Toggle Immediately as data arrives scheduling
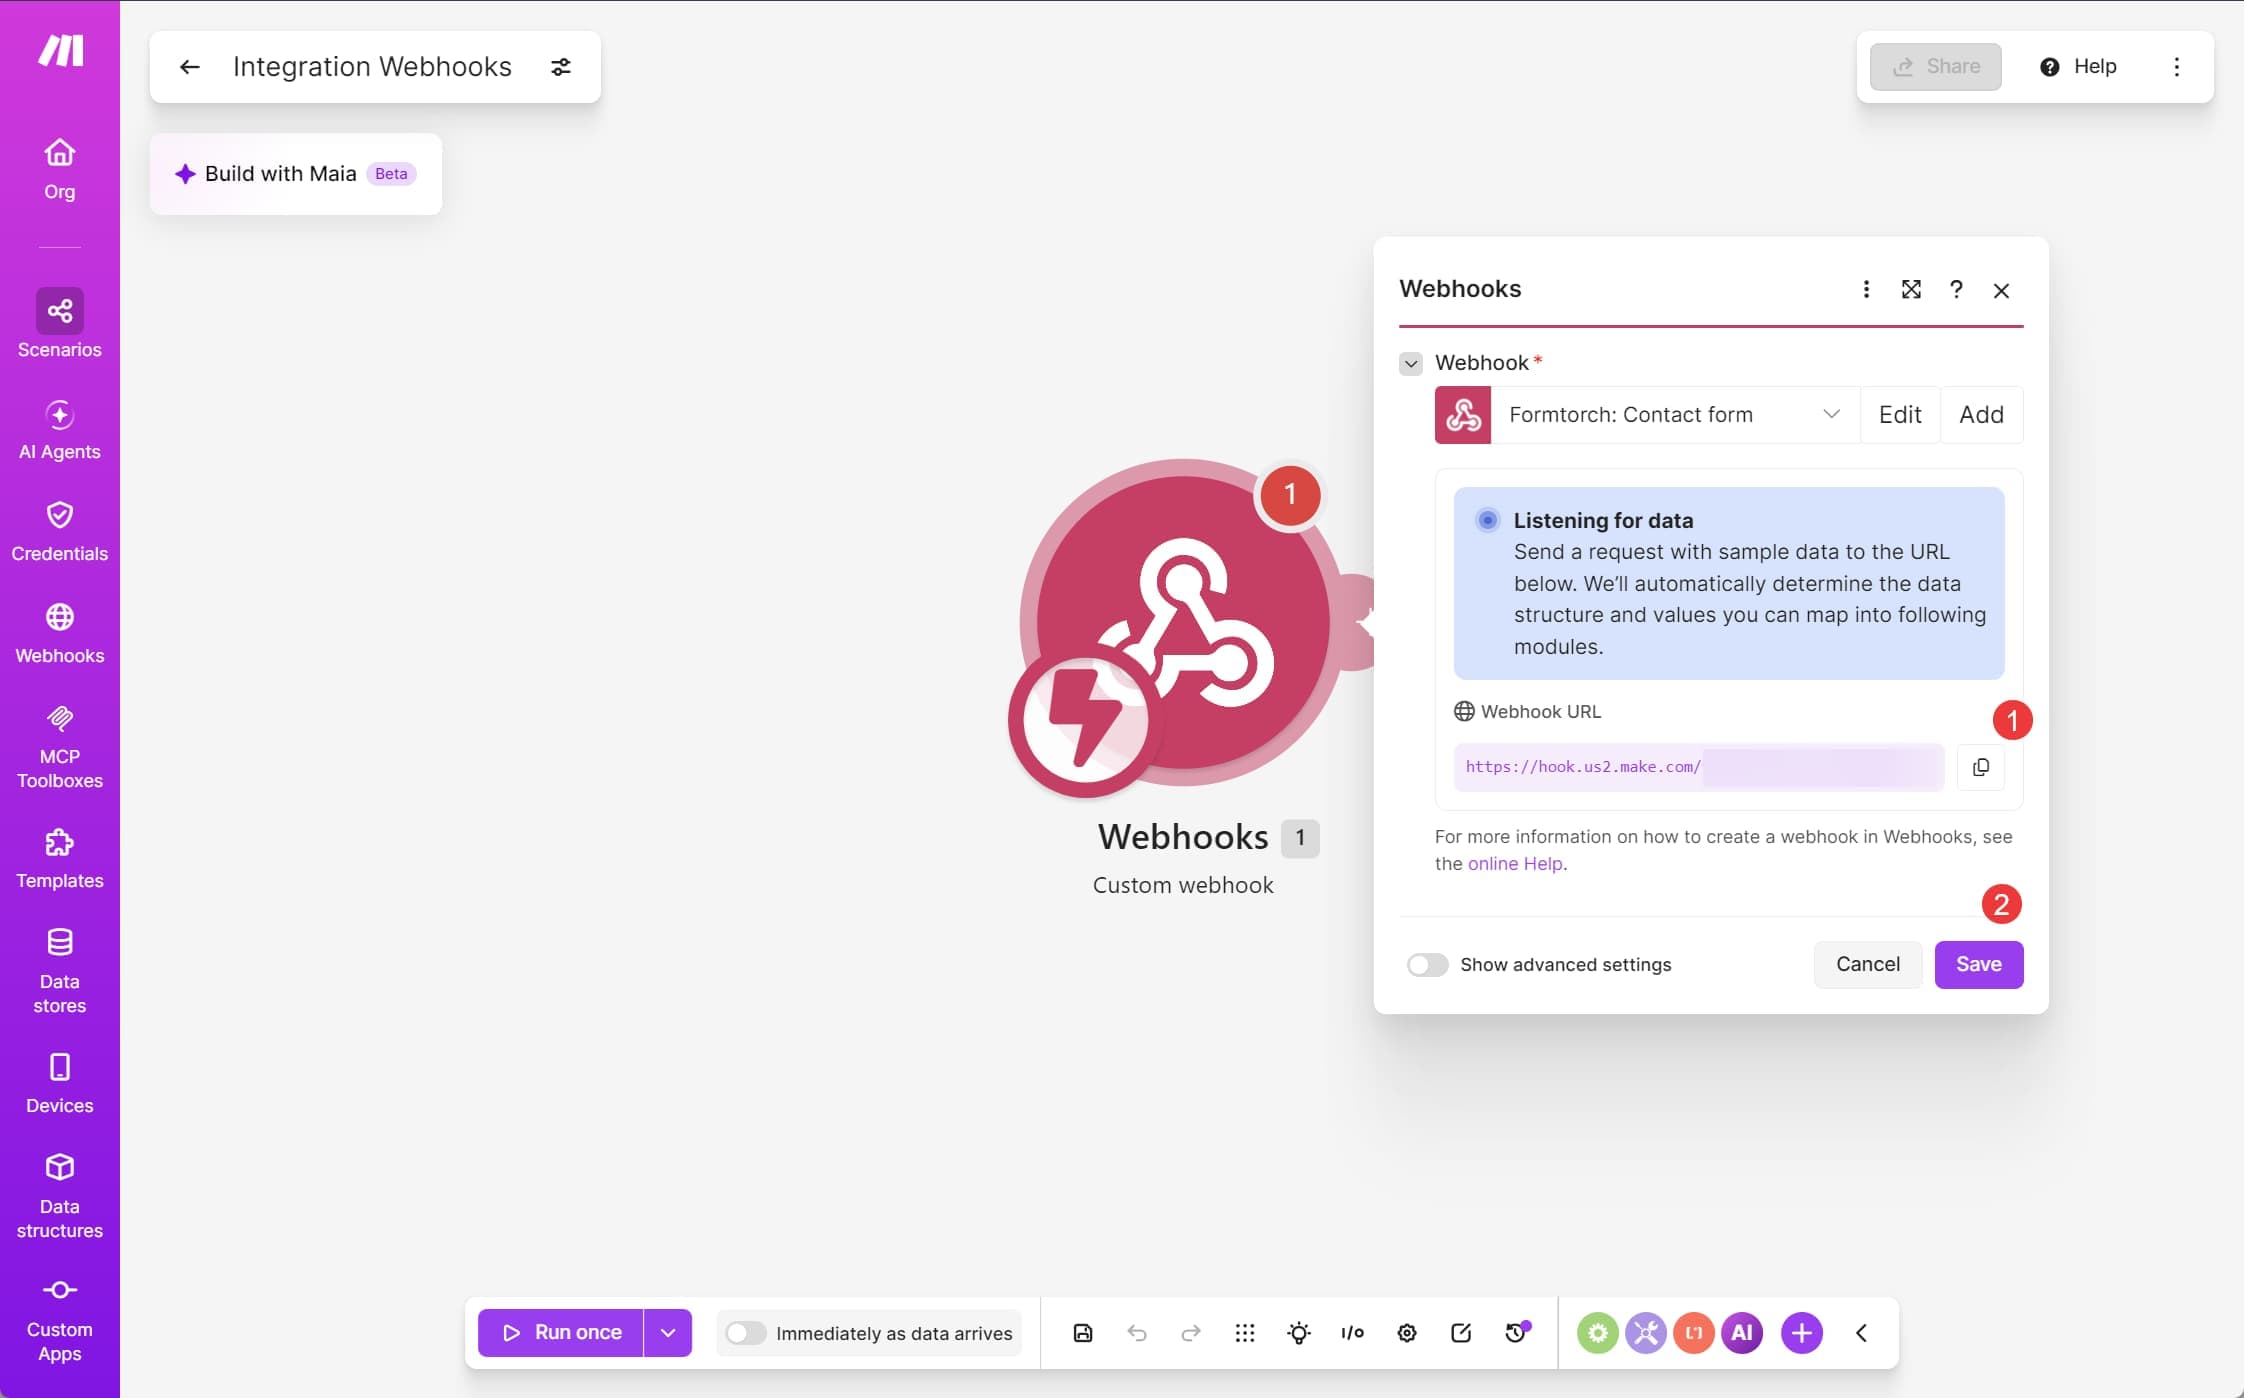Image resolution: width=2244 pixels, height=1398 pixels. tap(746, 1333)
